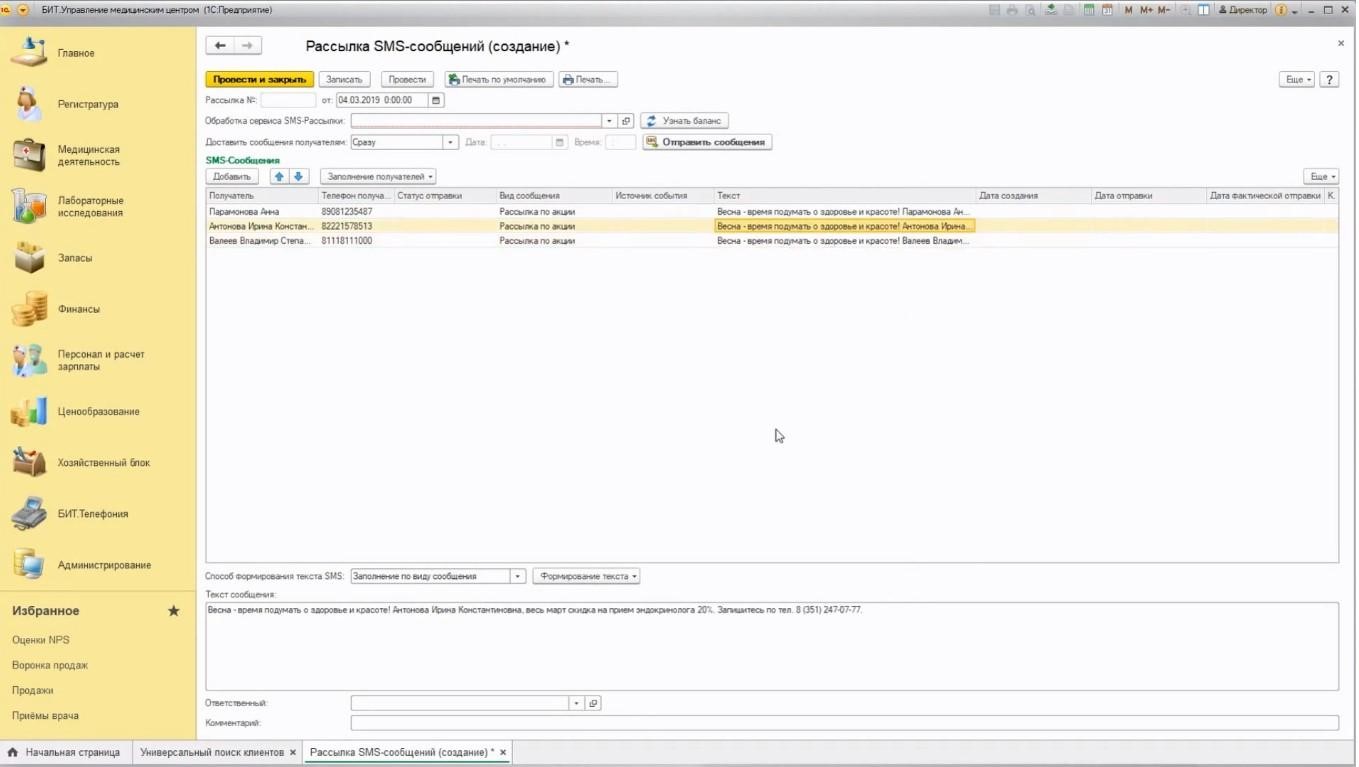Click the help question mark button
The image size is (1359, 767).
pyautogui.click(x=1329, y=79)
